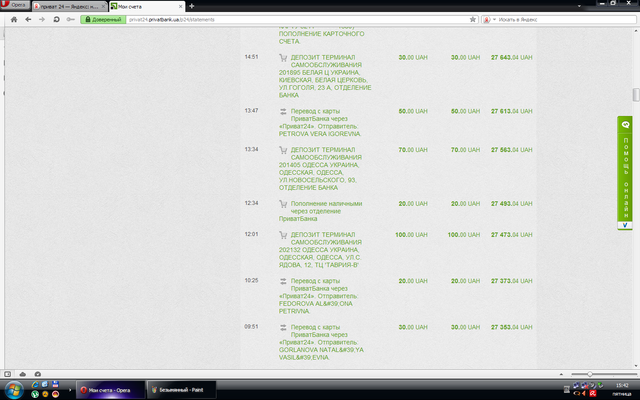Close the Yandex search tab
The height and width of the screenshot is (400, 640).
point(104,7)
